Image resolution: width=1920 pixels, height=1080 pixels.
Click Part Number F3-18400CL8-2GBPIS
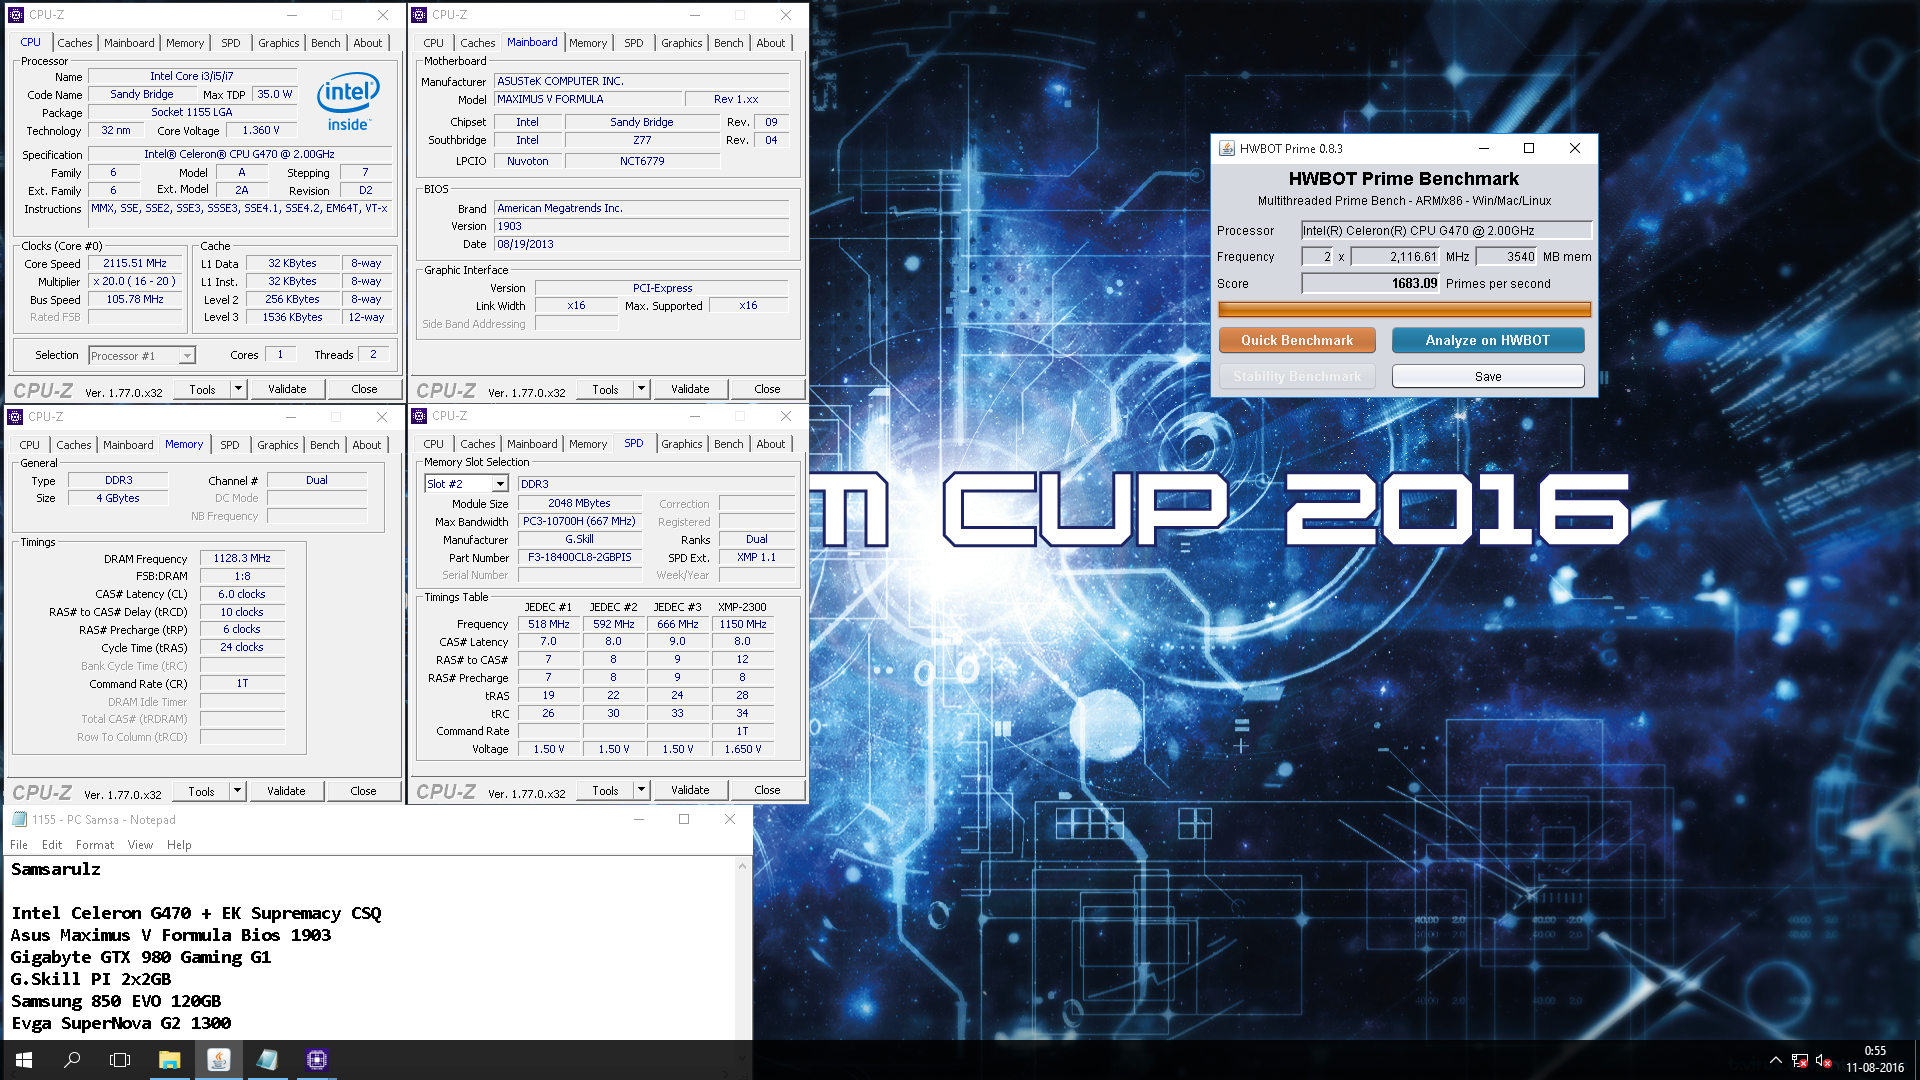pyautogui.click(x=580, y=558)
